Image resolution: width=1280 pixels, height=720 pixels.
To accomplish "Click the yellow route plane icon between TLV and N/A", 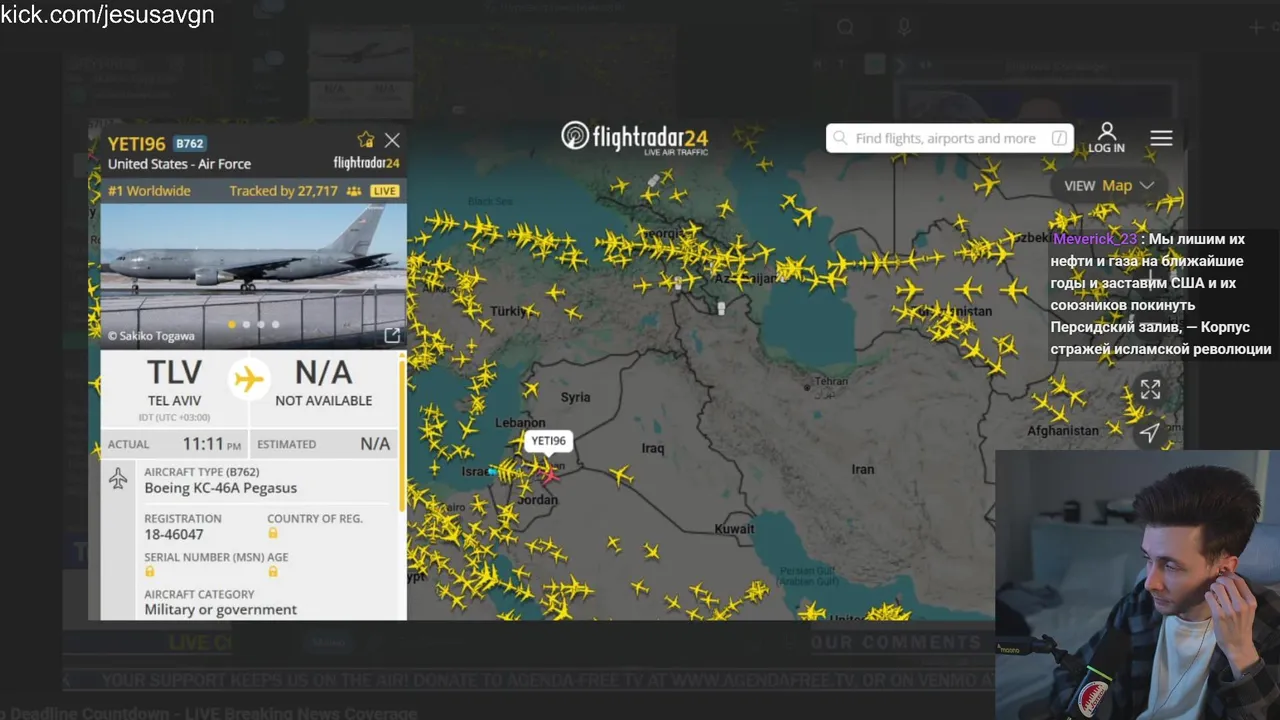I will tap(248, 379).
